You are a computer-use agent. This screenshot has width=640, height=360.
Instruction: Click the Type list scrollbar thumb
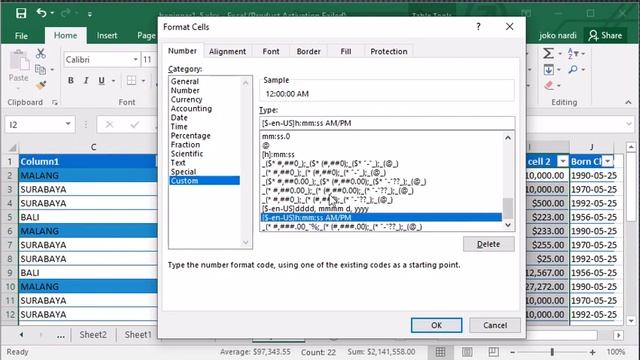coord(508,208)
